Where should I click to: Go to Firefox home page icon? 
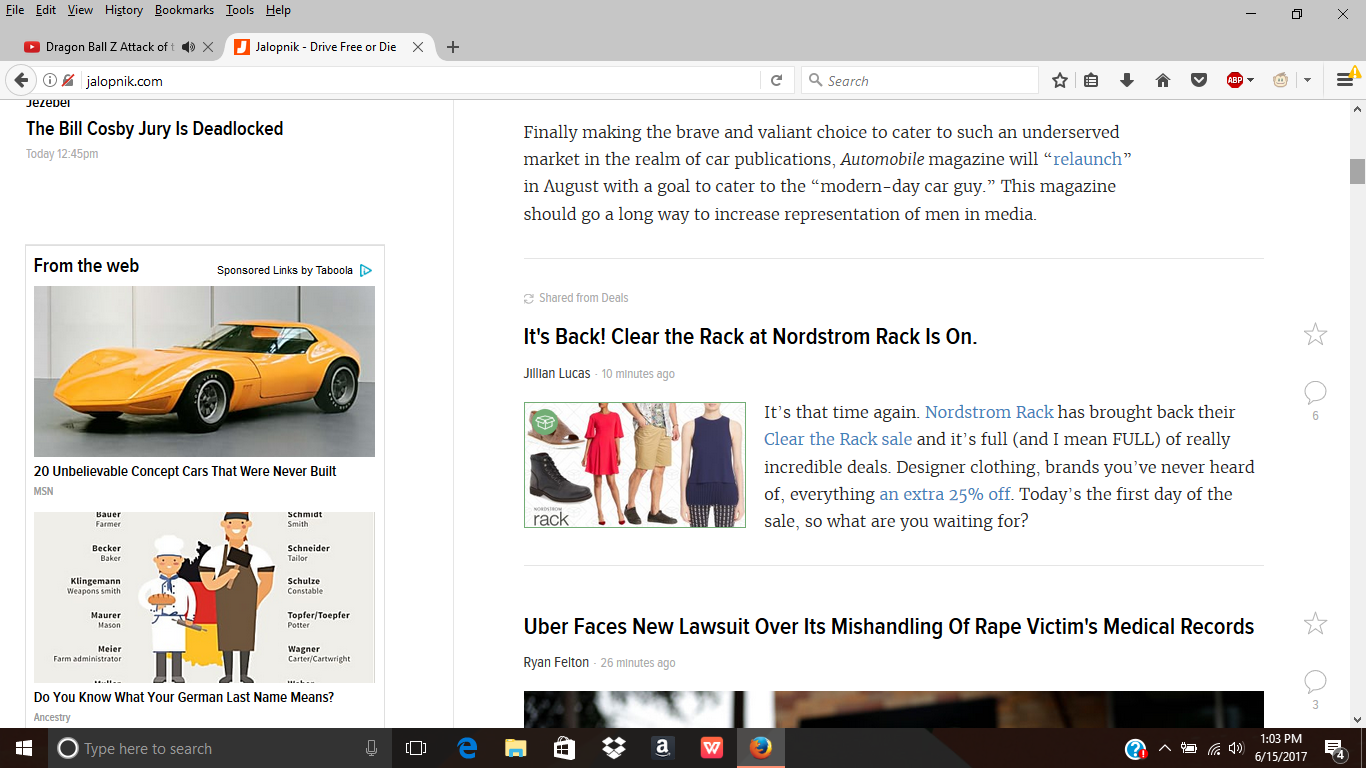pyautogui.click(x=1163, y=81)
